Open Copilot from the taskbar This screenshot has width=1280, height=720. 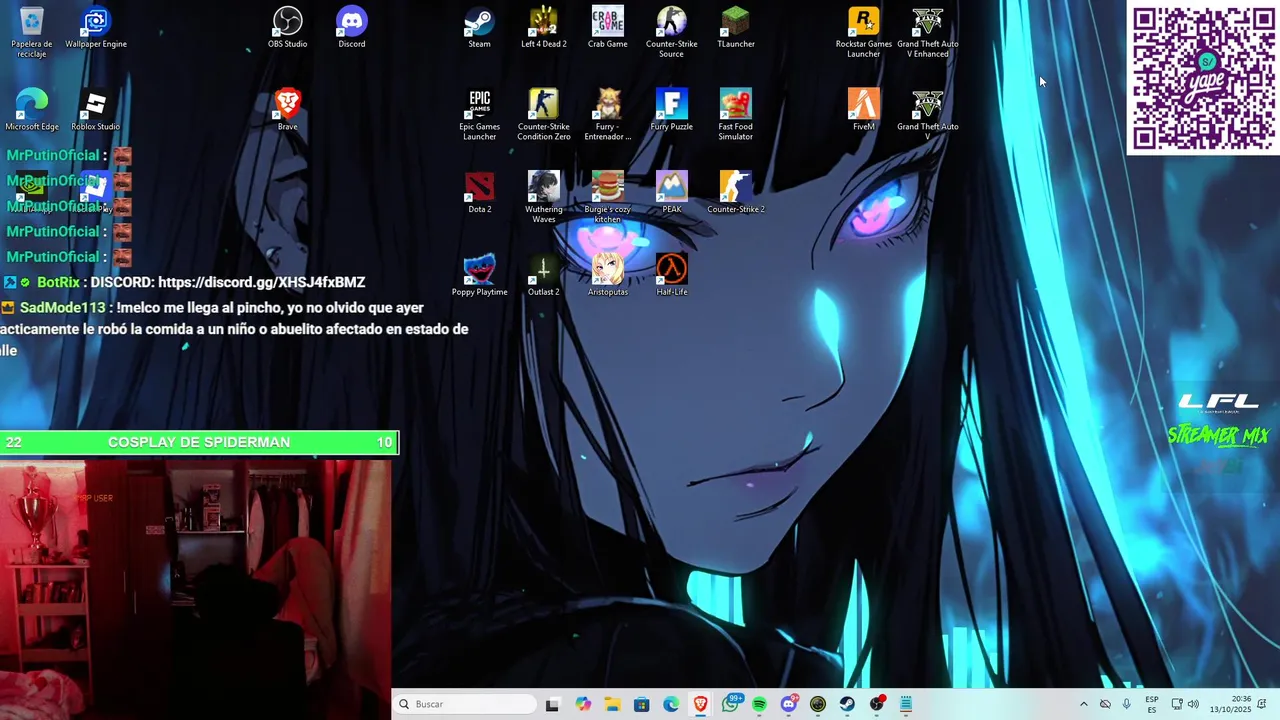[583, 704]
